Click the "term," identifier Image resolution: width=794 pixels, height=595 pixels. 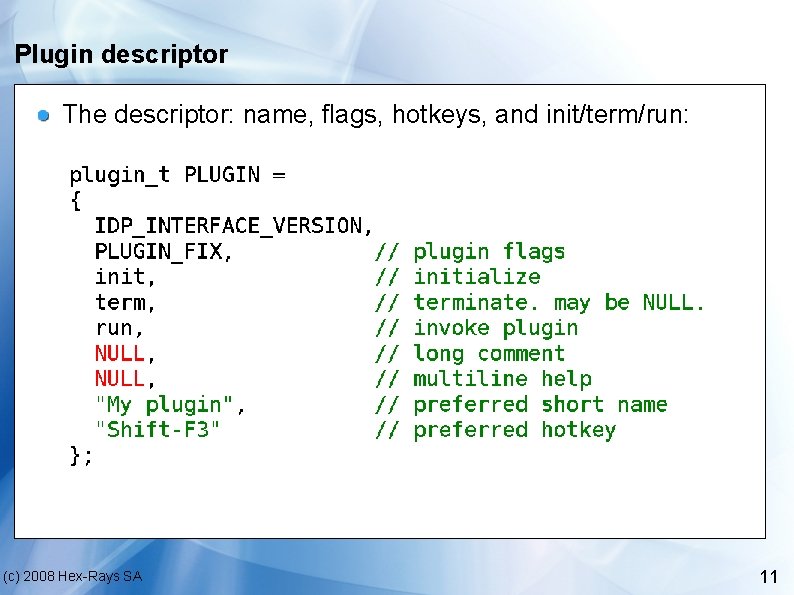click(125, 302)
